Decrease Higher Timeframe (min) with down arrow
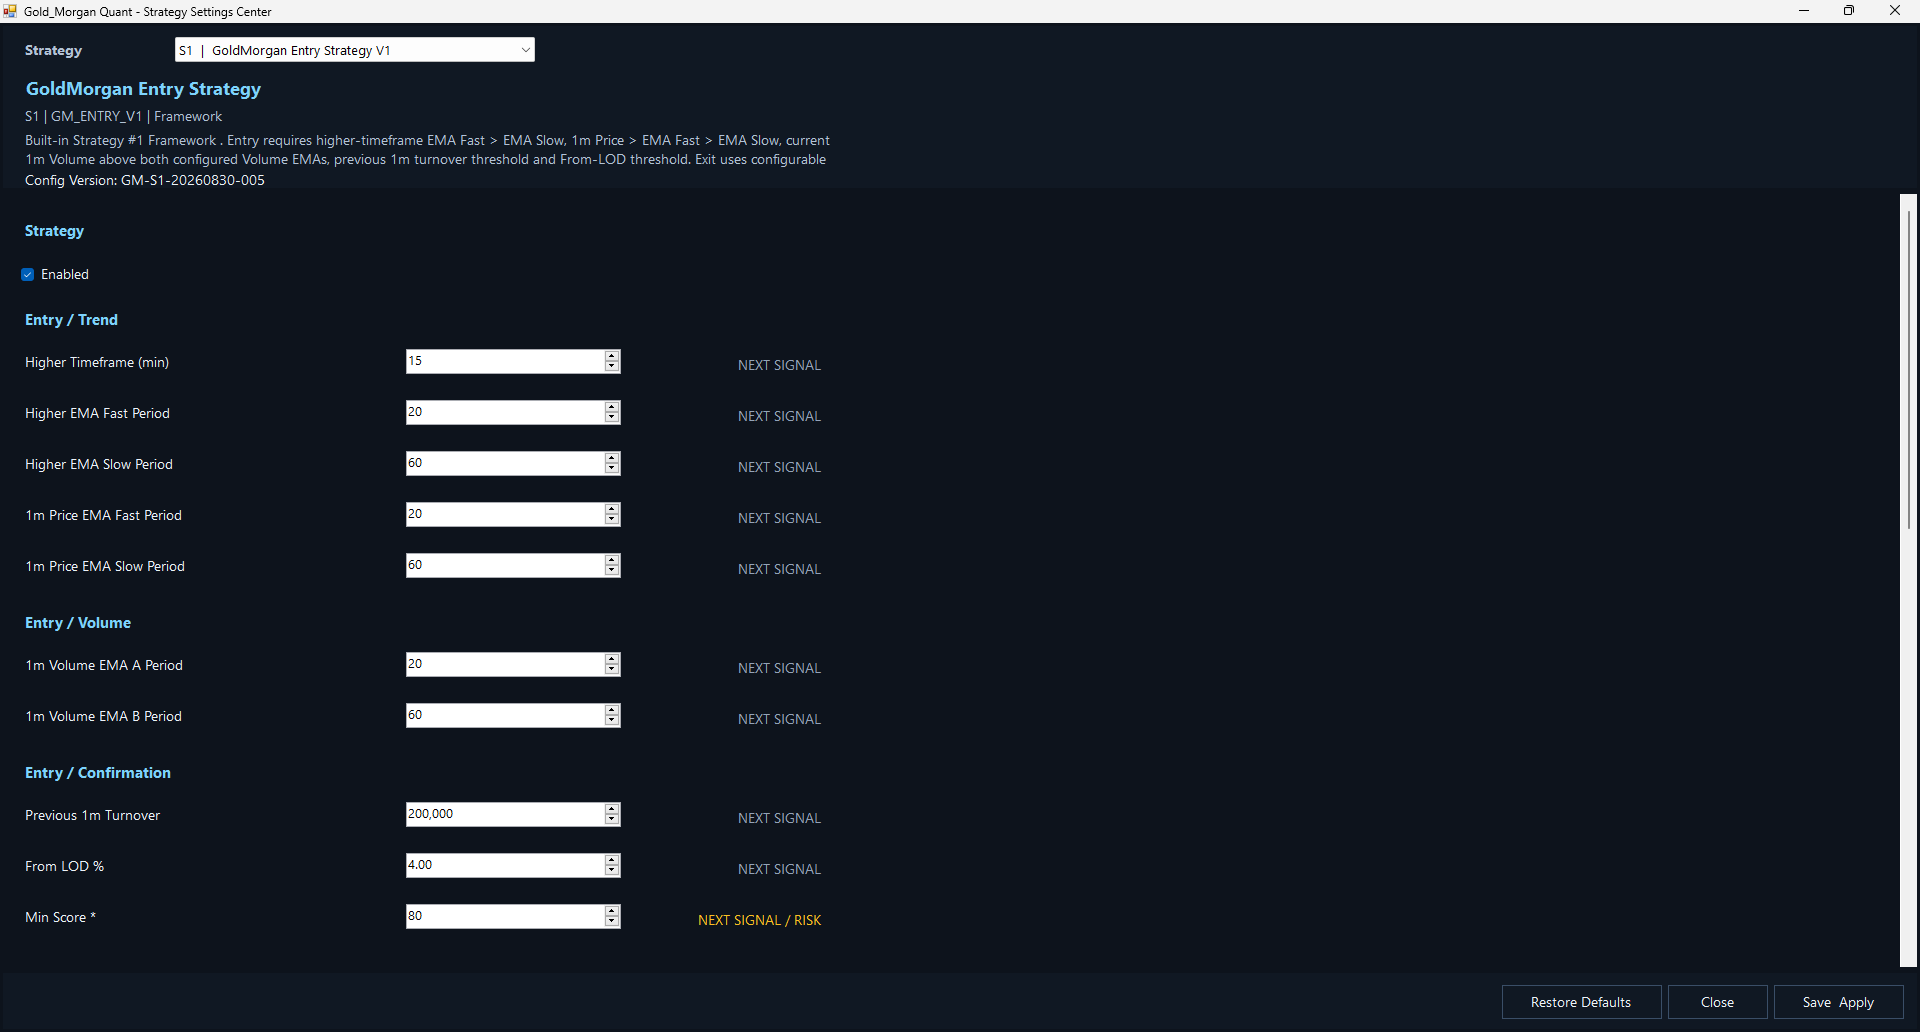 coord(612,367)
